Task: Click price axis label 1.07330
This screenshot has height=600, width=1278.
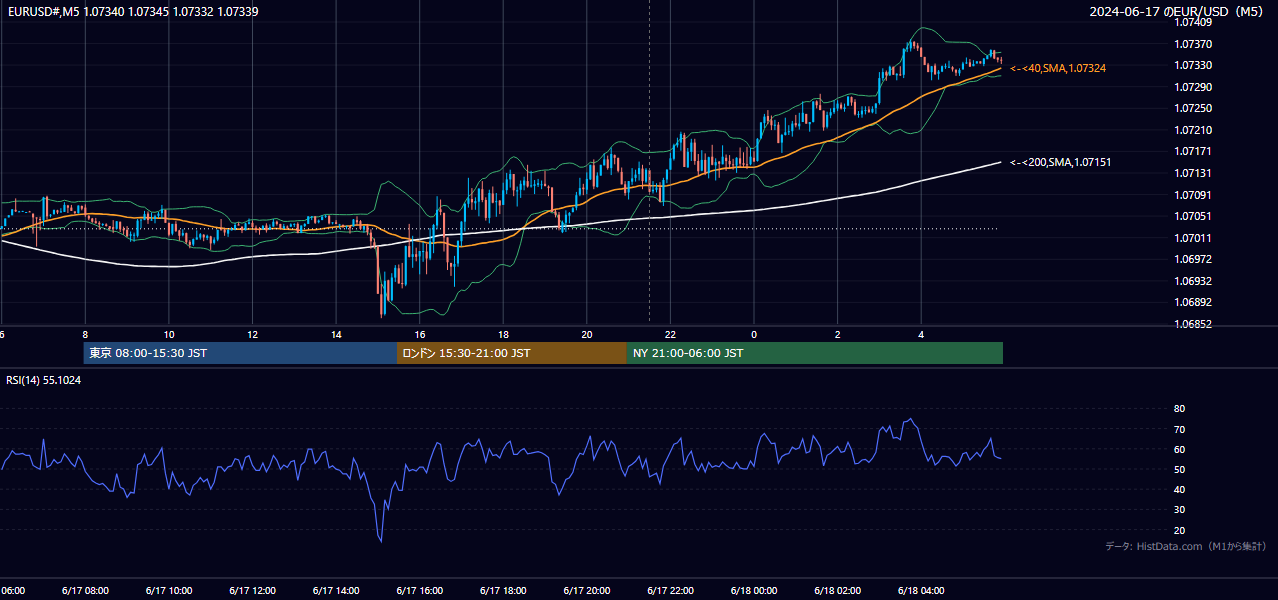Action: [x=1192, y=65]
